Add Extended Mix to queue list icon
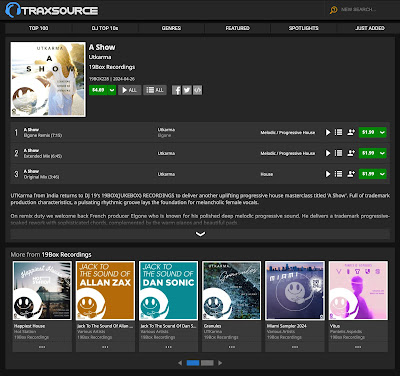The width and height of the screenshot is (400, 376). pyautogui.click(x=338, y=153)
